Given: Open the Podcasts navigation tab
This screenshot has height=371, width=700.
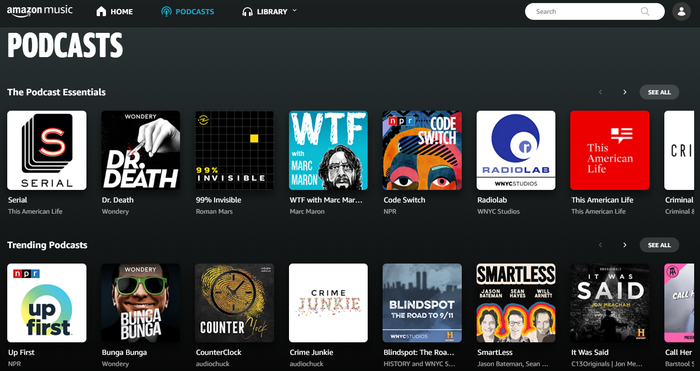Looking at the screenshot, I should (x=188, y=12).
